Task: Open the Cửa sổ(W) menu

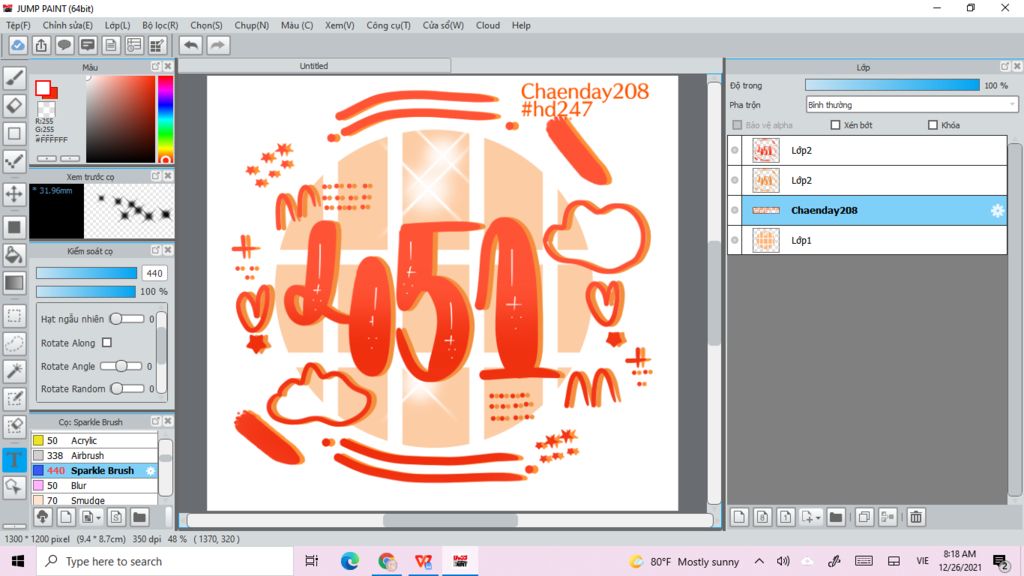Action: pos(443,25)
